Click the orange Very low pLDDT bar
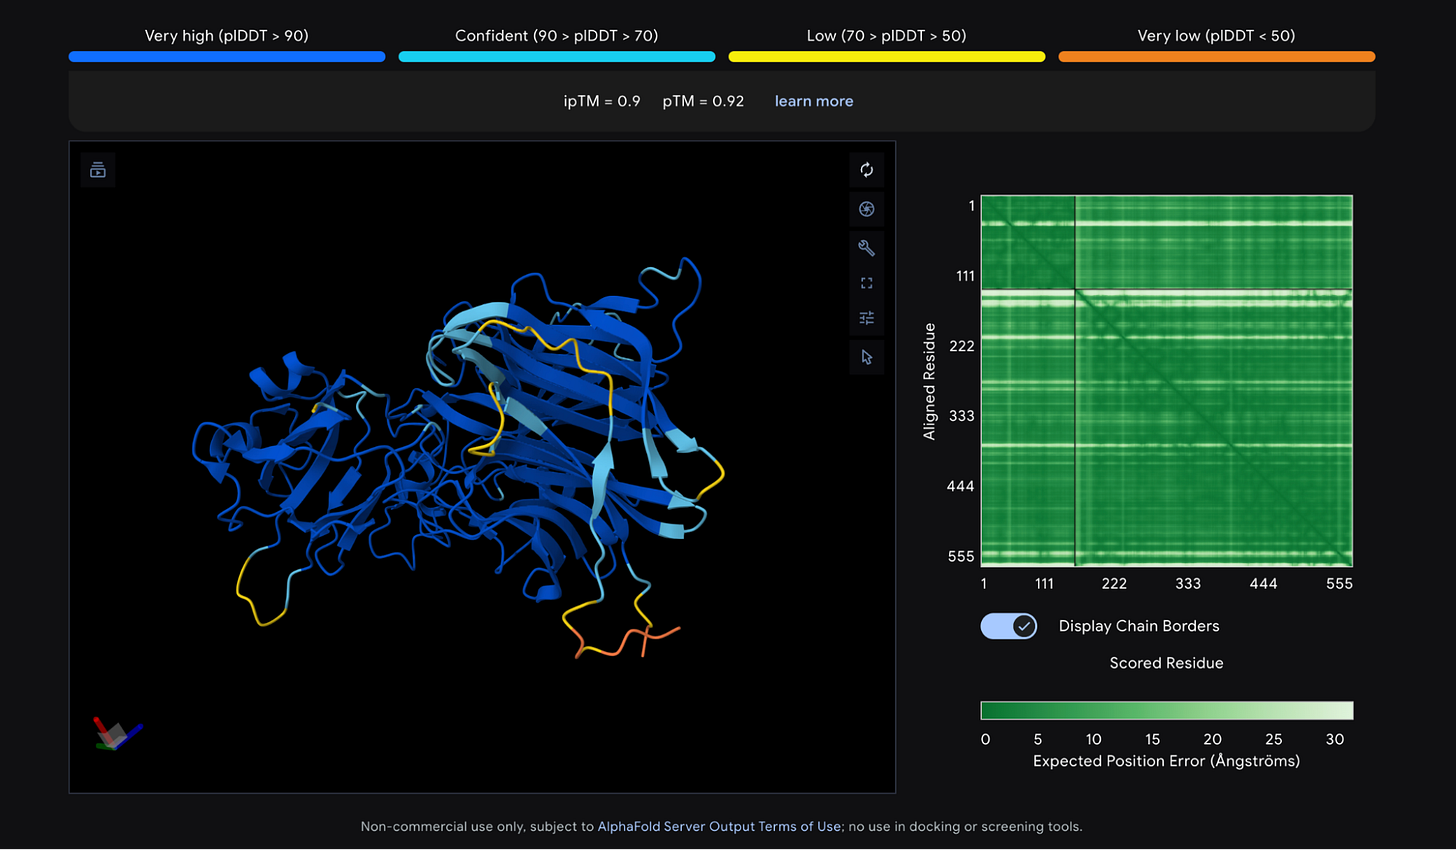1456x850 pixels. point(1216,57)
